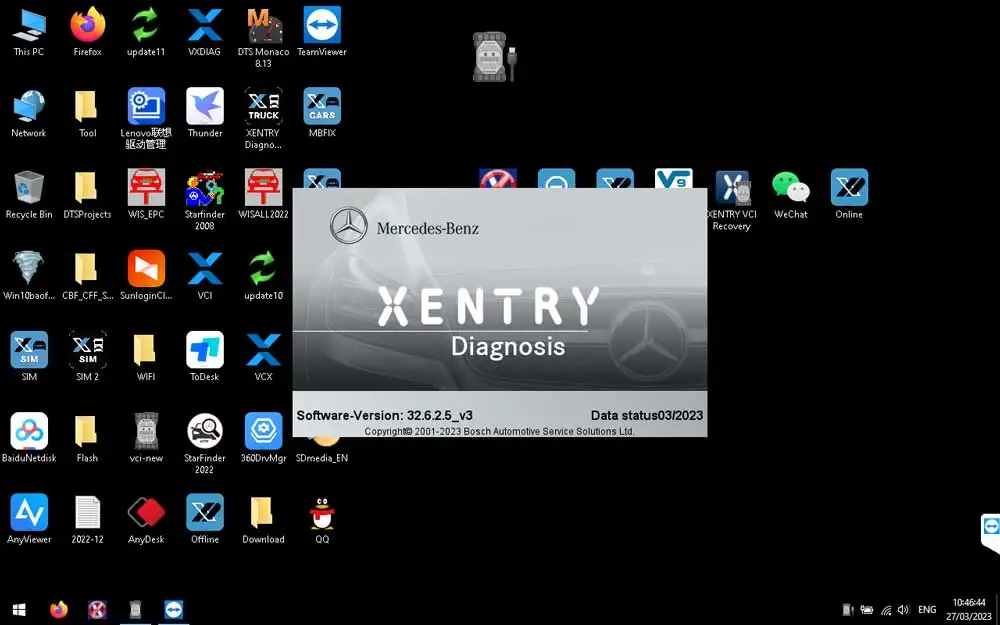Image resolution: width=1000 pixels, height=625 pixels.
Task: Launch the AnyDesk desktop icon
Action: pyautogui.click(x=146, y=518)
